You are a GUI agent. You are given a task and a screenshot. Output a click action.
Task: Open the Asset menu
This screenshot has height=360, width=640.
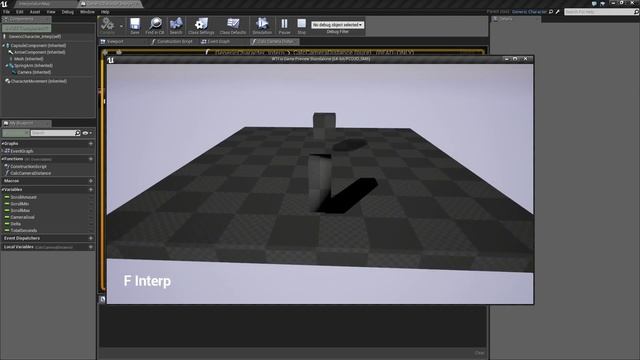35,12
